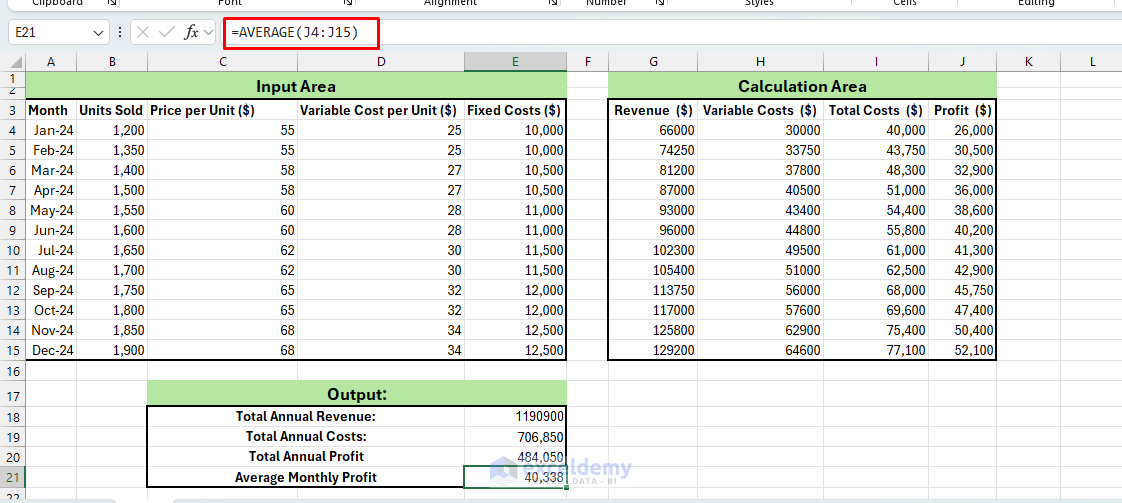Select column L header

1092,62
